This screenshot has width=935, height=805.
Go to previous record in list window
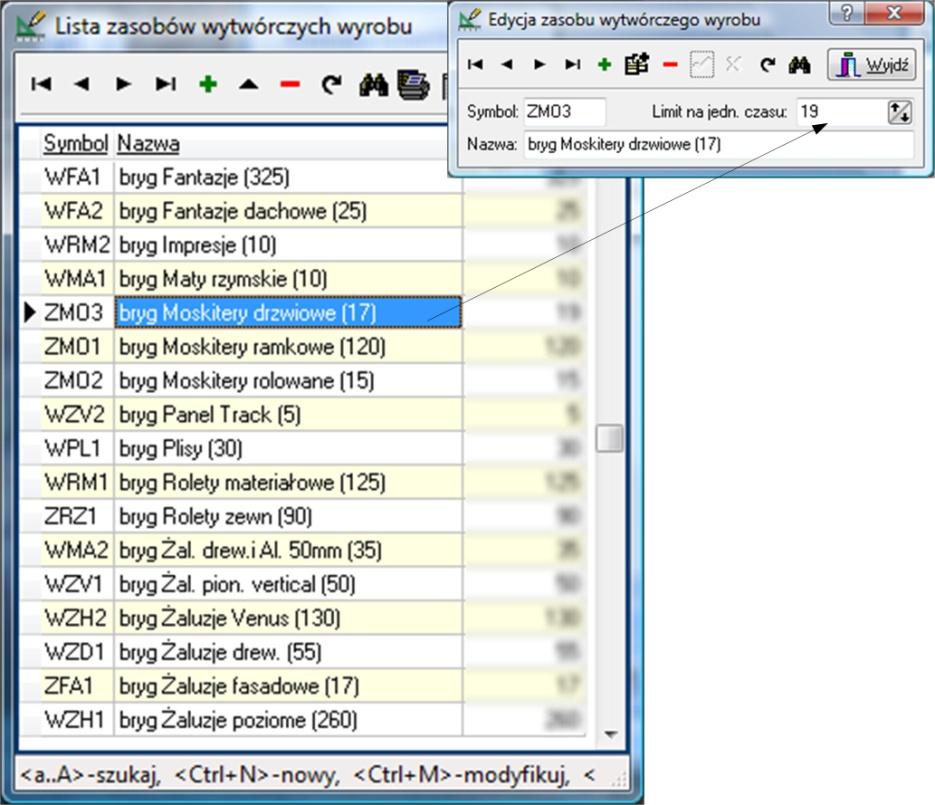(82, 84)
